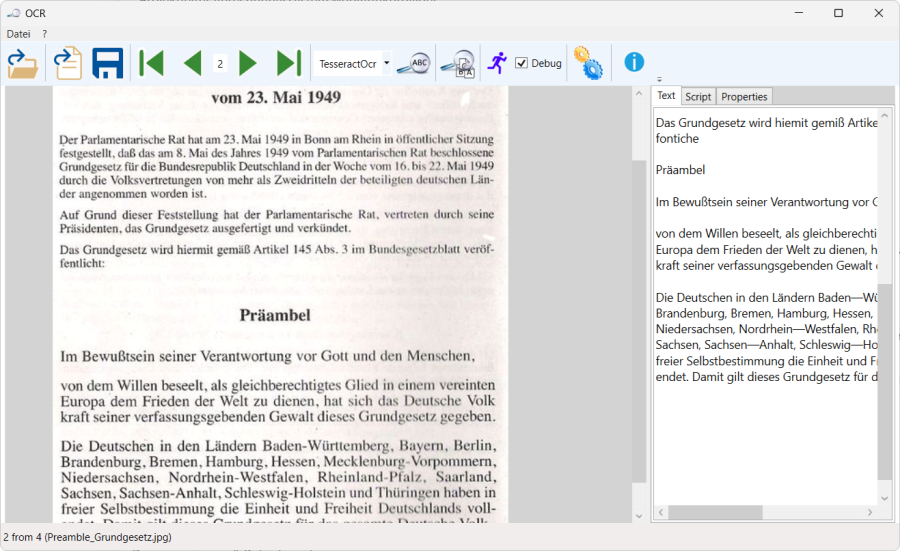Go to the next page
900x551 pixels.
(x=248, y=63)
